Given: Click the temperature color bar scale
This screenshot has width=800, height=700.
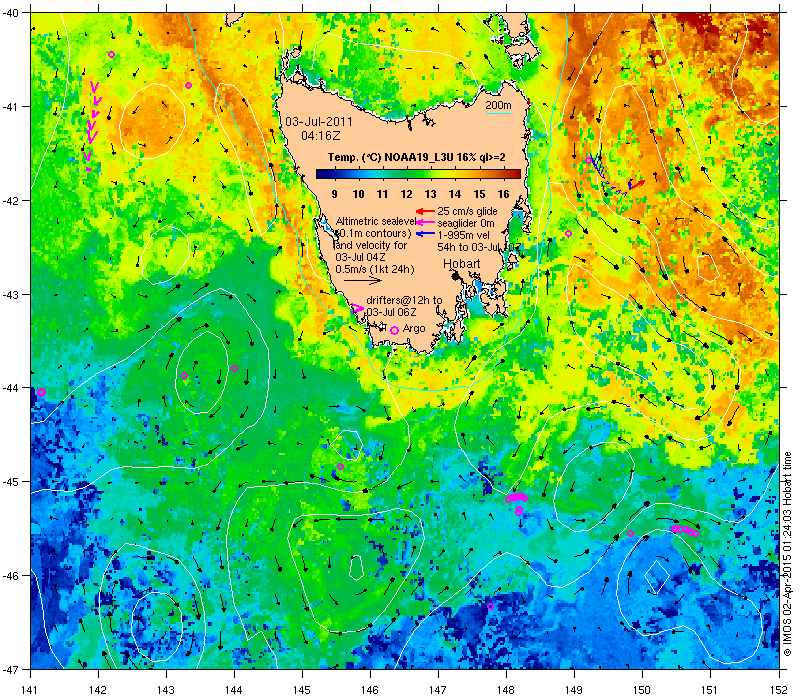Looking at the screenshot, I should (418, 174).
